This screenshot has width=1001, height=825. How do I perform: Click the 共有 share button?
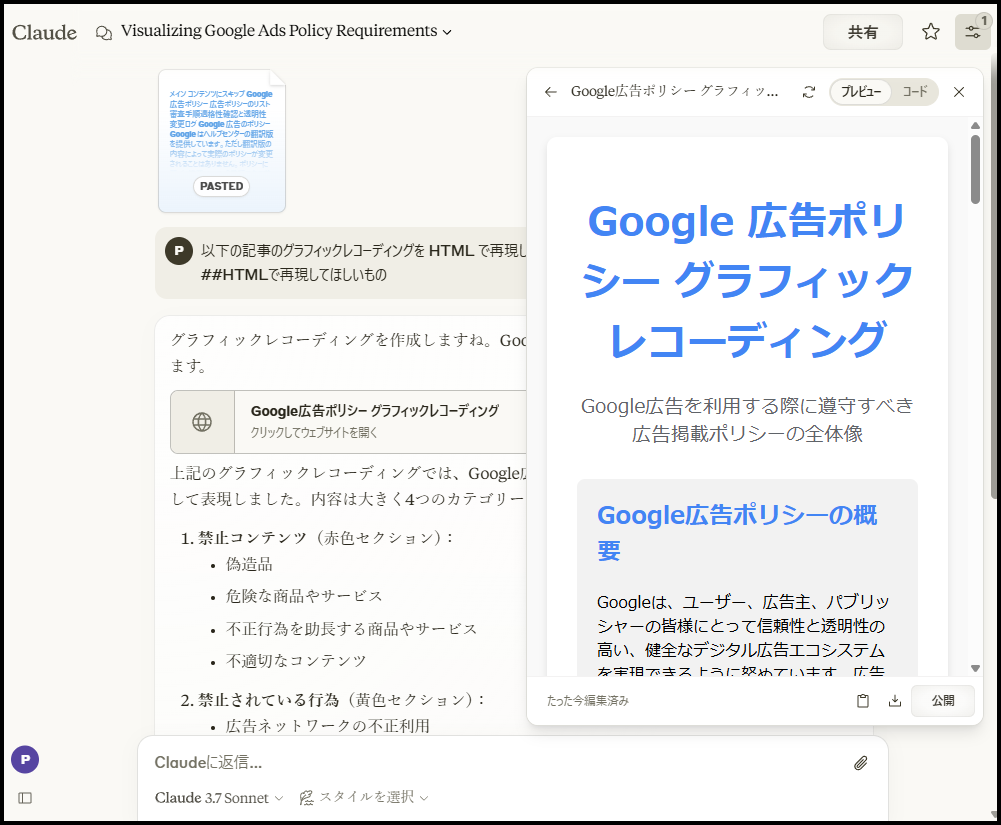coord(862,32)
